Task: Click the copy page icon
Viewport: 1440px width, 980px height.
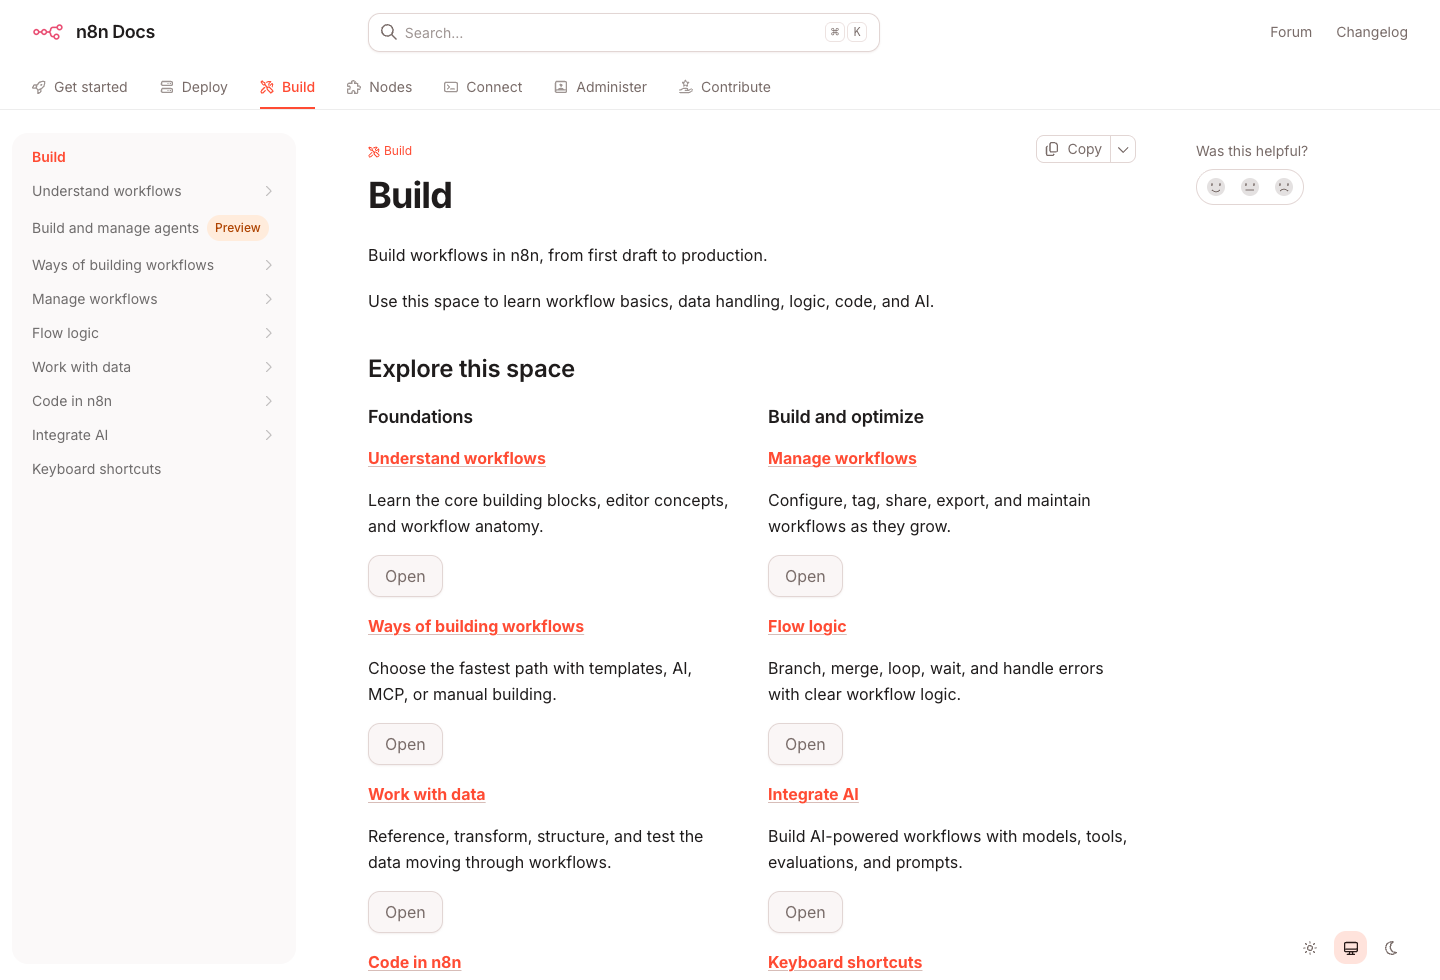Action: coord(1052,149)
